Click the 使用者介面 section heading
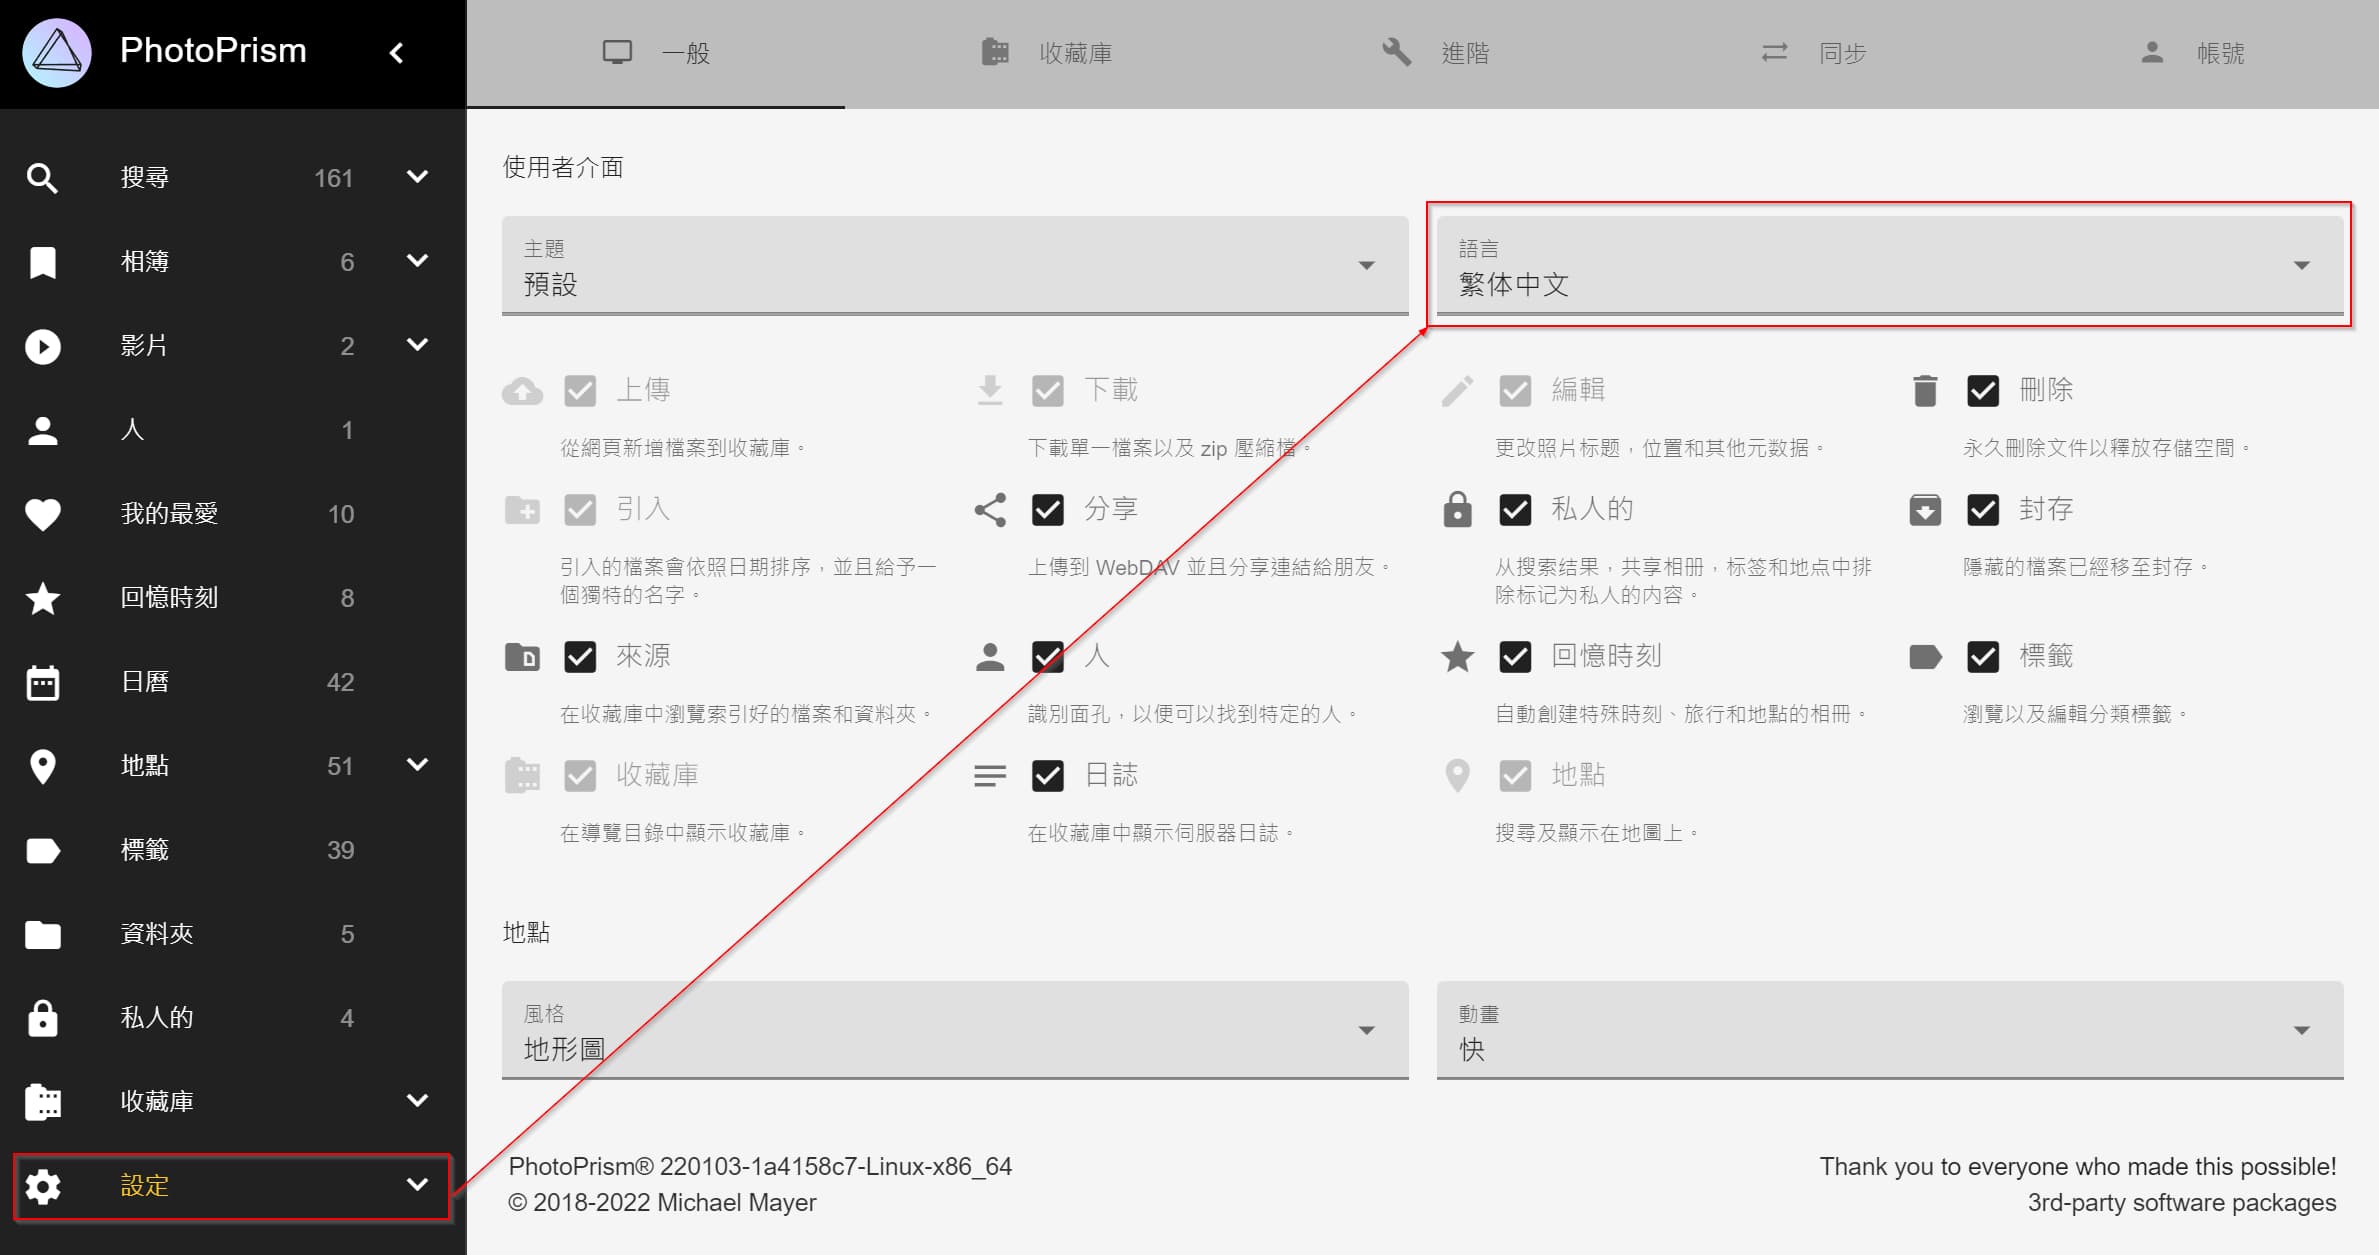The width and height of the screenshot is (2379, 1255). click(563, 167)
